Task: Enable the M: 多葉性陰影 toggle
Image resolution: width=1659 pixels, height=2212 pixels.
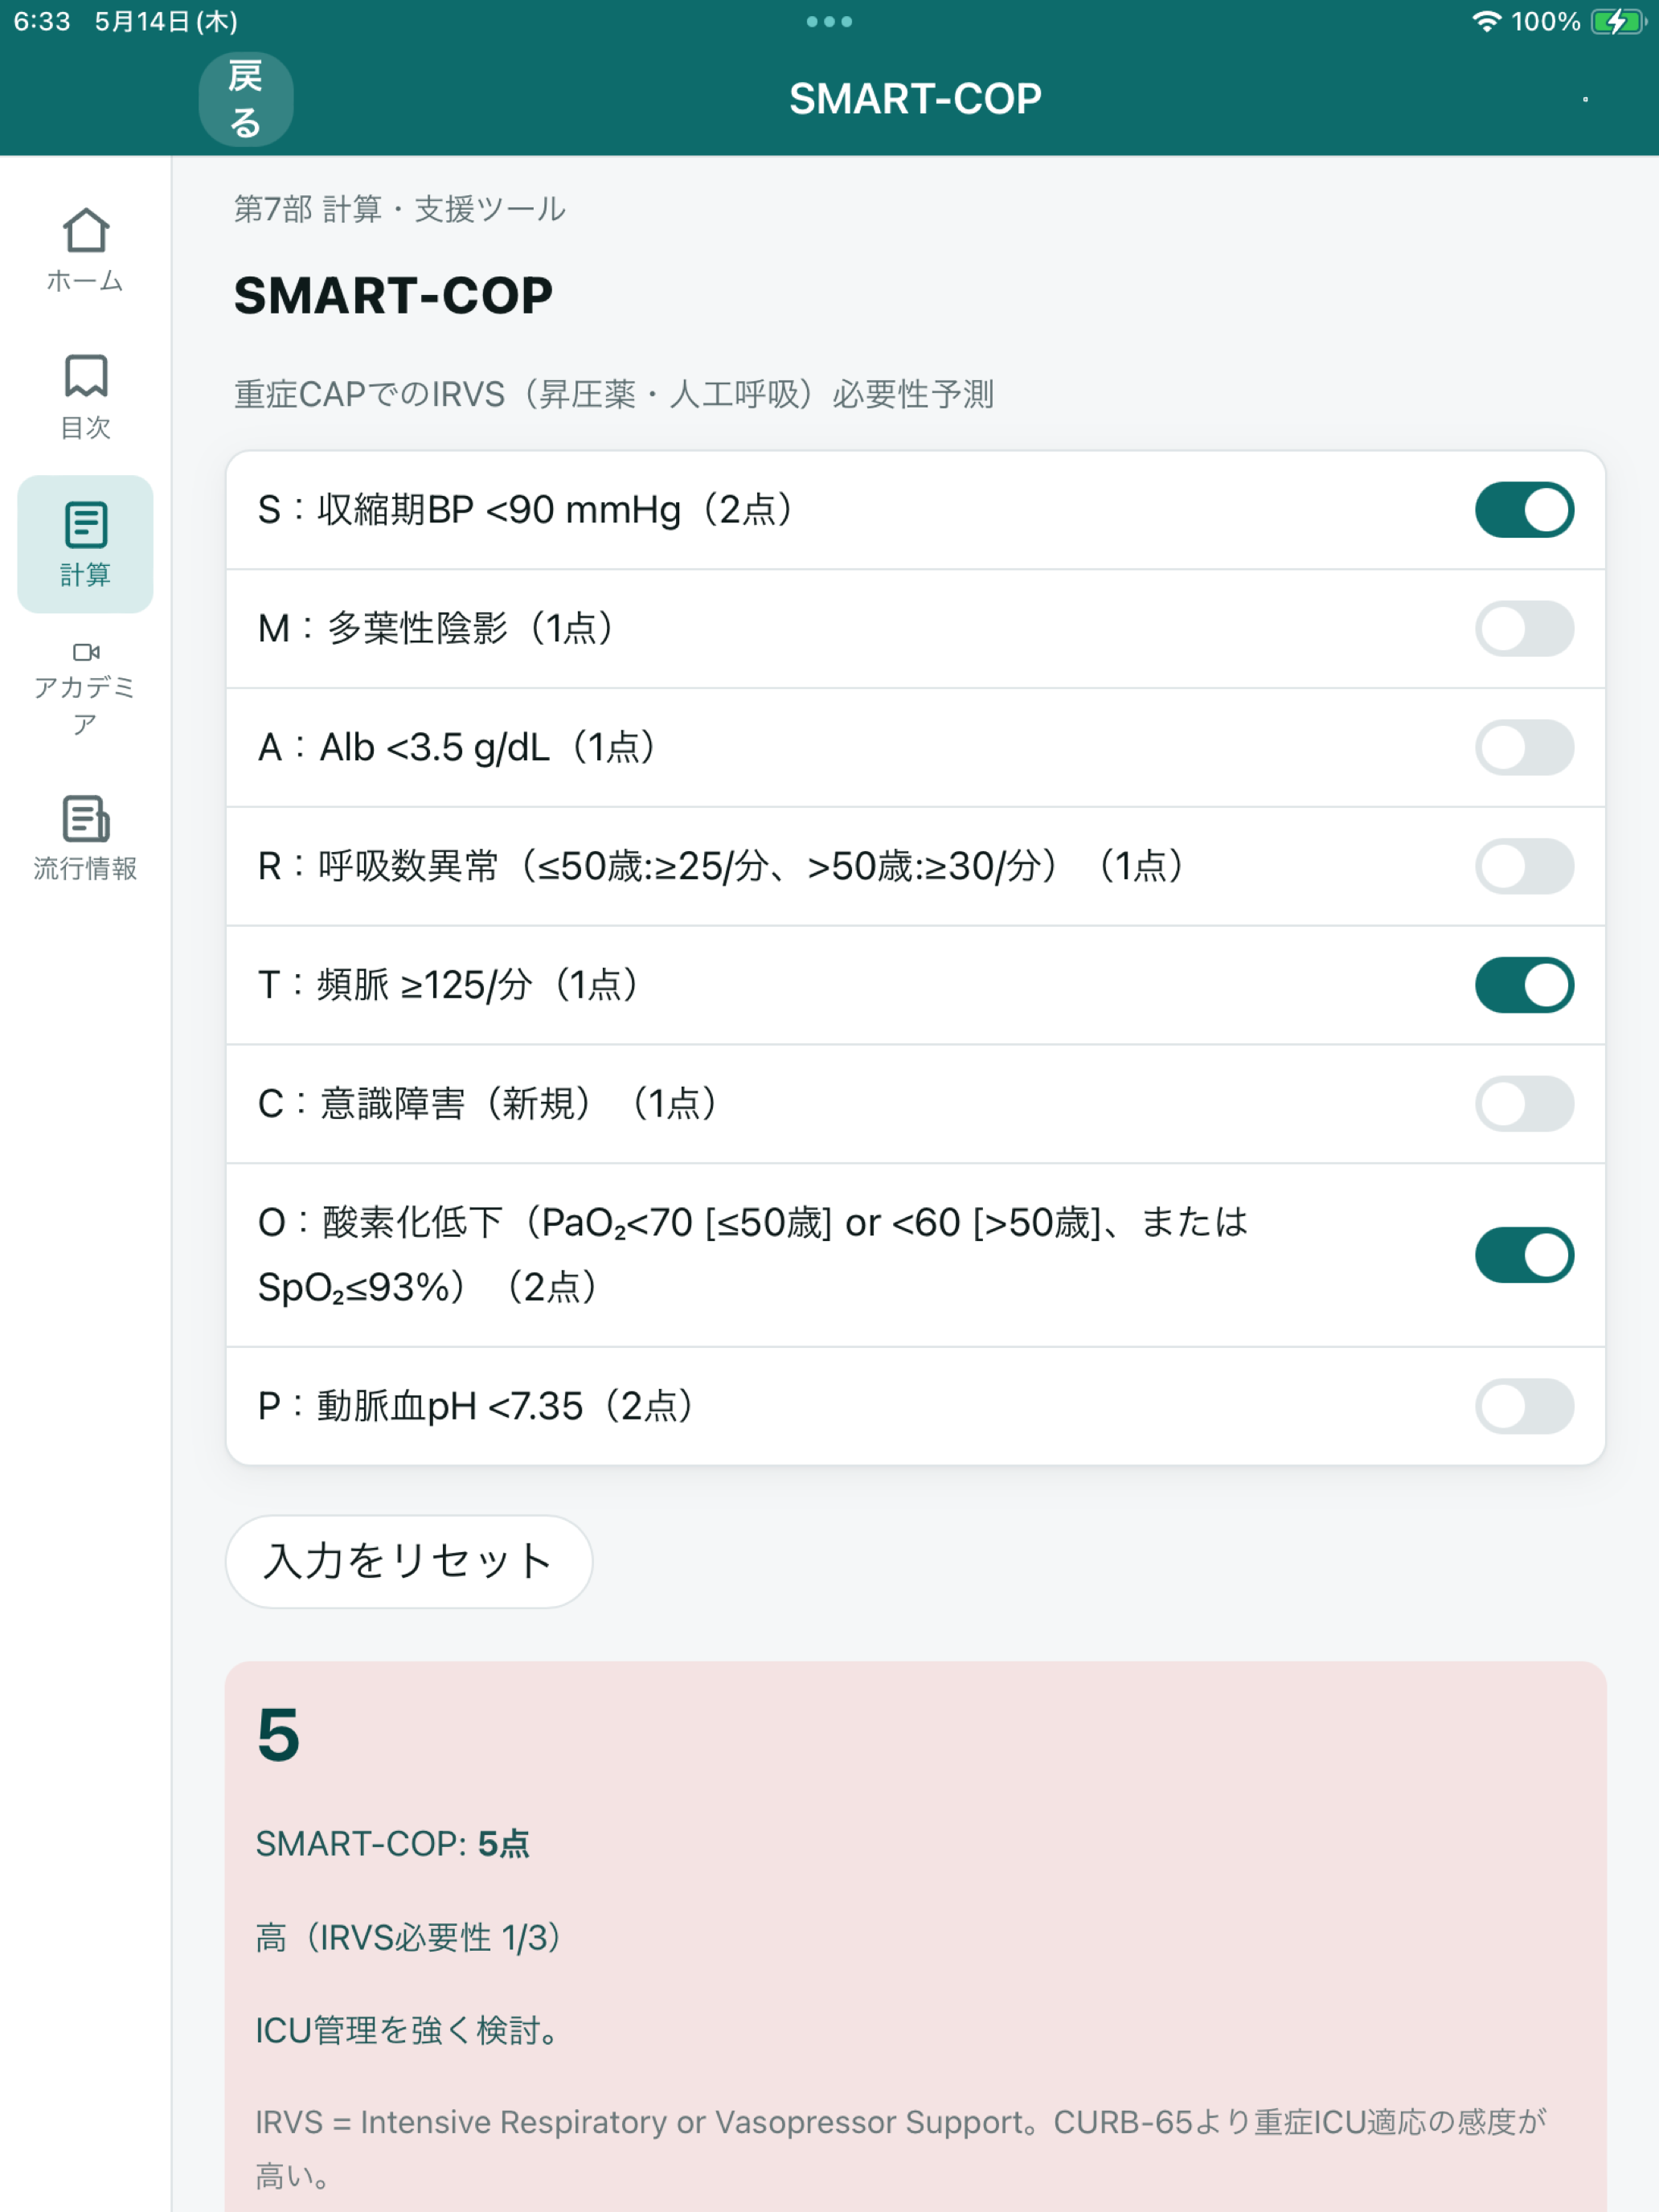Action: [1524, 629]
